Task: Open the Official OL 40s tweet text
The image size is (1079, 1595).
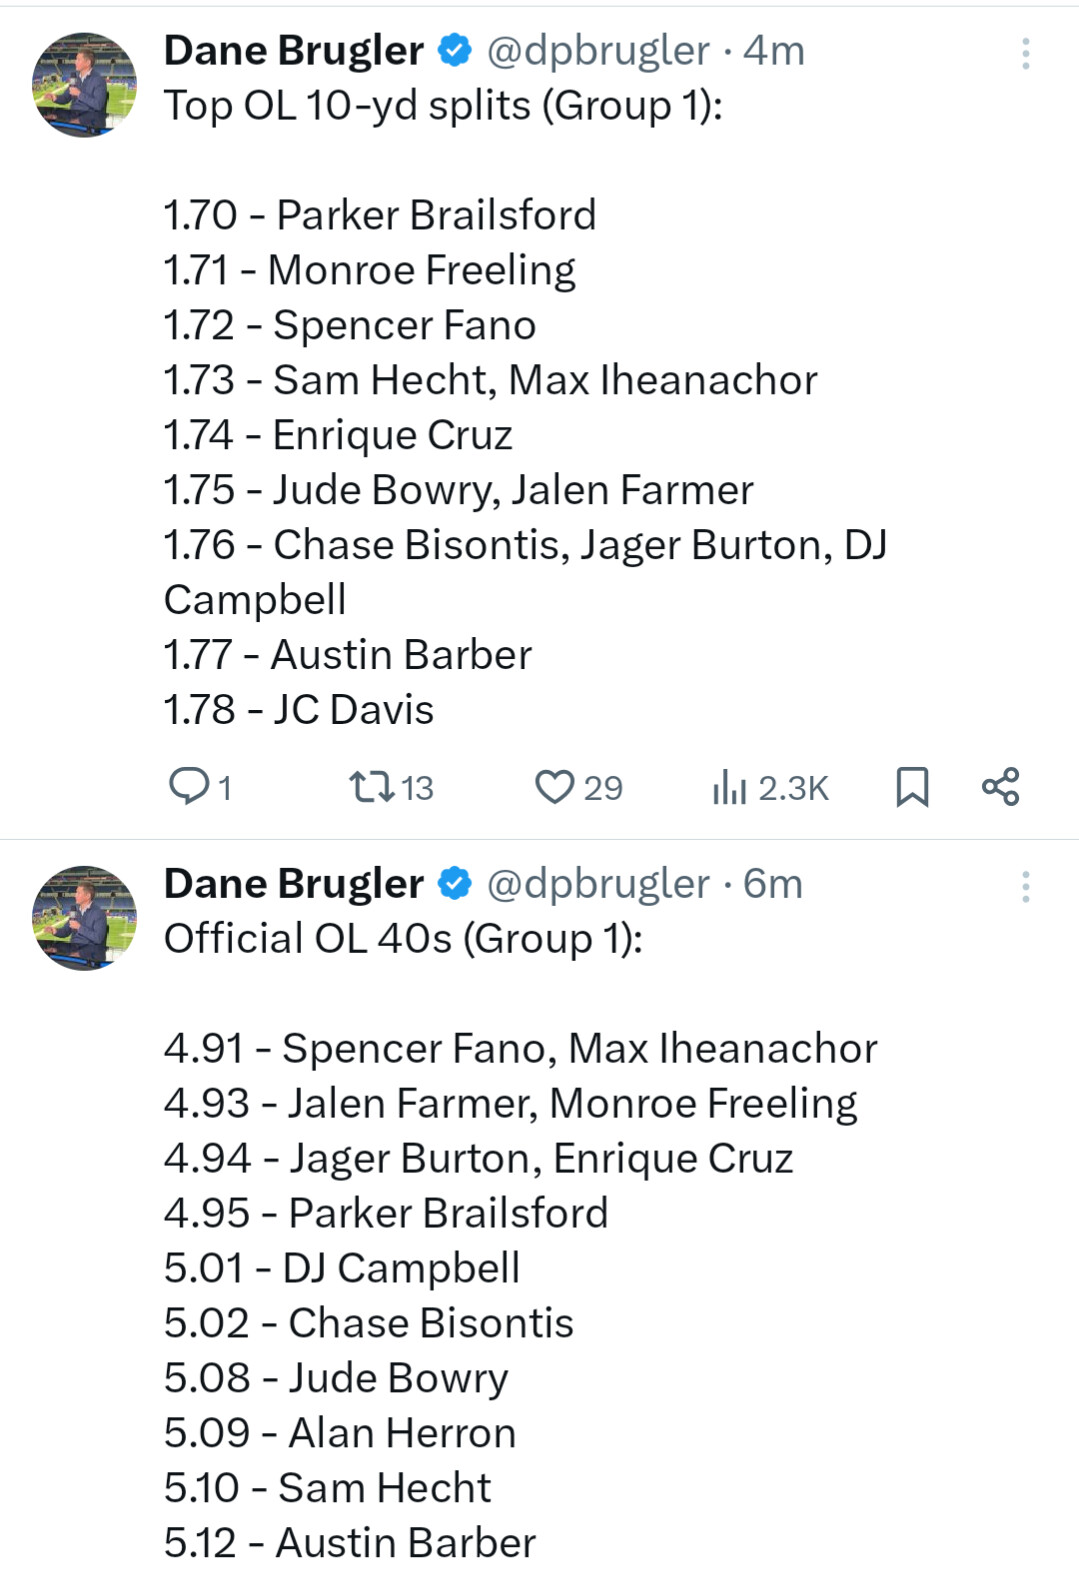Action: point(403,939)
